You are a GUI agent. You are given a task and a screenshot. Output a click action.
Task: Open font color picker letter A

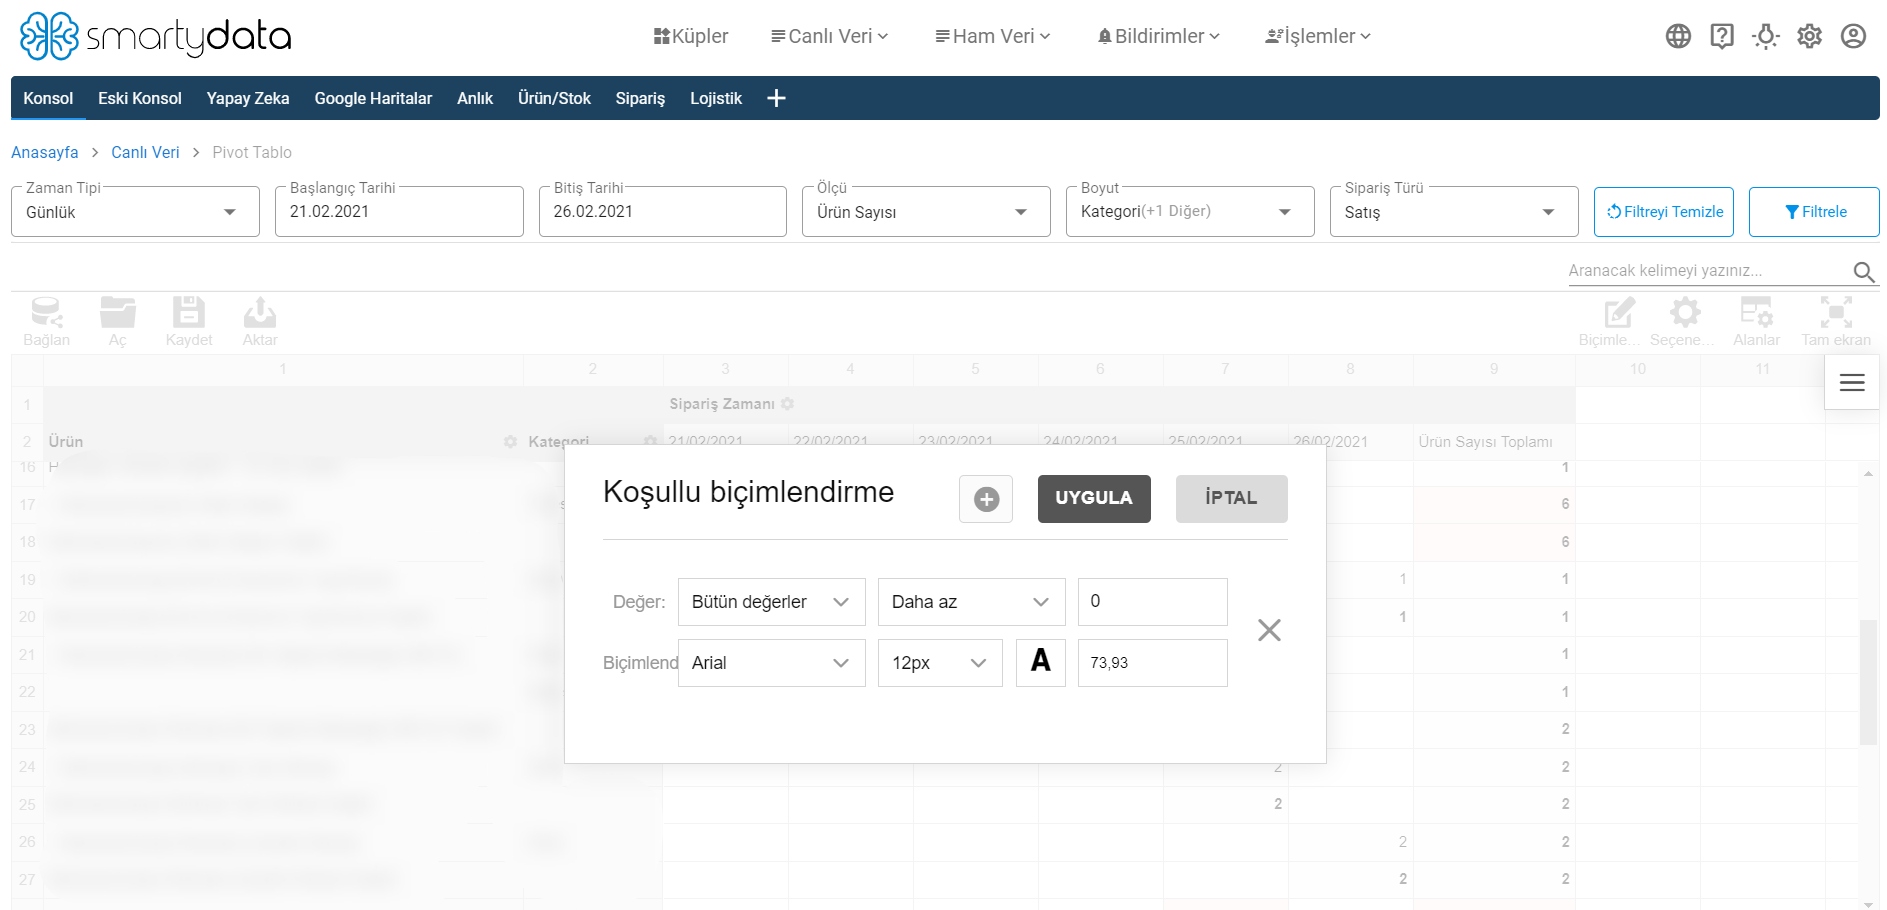(1041, 662)
